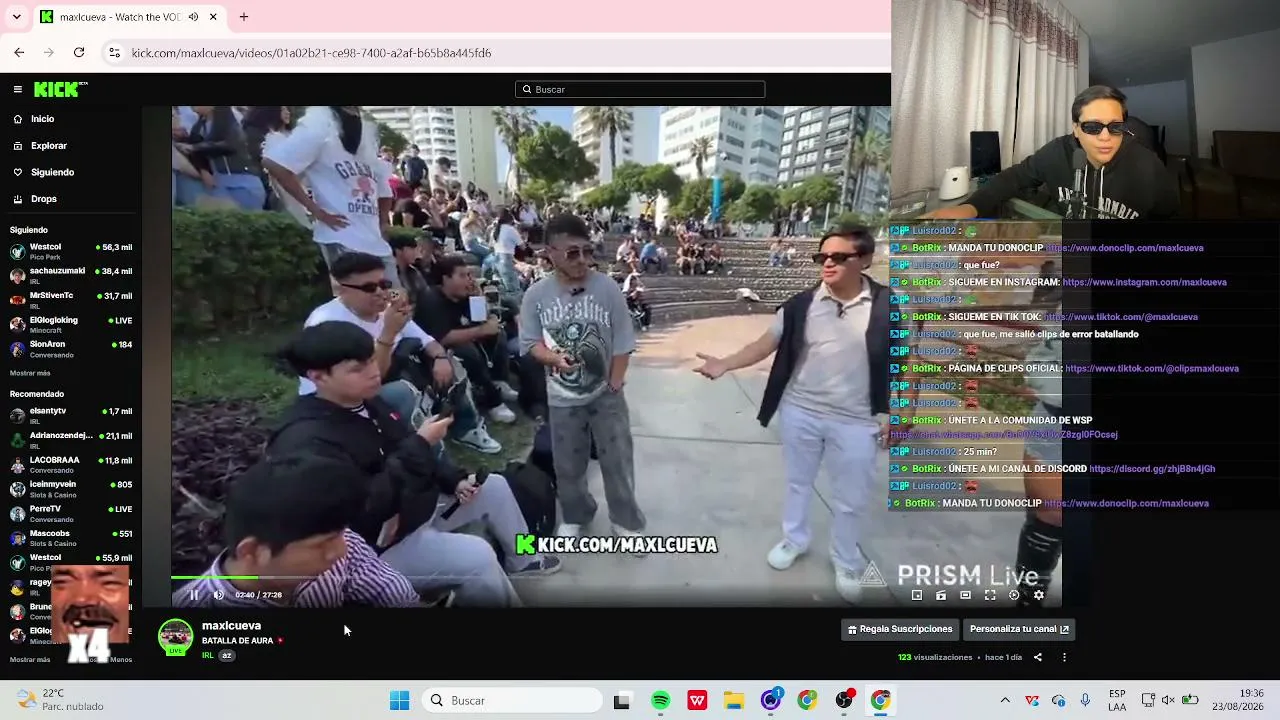Expand followed list with first Mostrar más
Viewport: 1280px width, 720px height.
pos(30,373)
